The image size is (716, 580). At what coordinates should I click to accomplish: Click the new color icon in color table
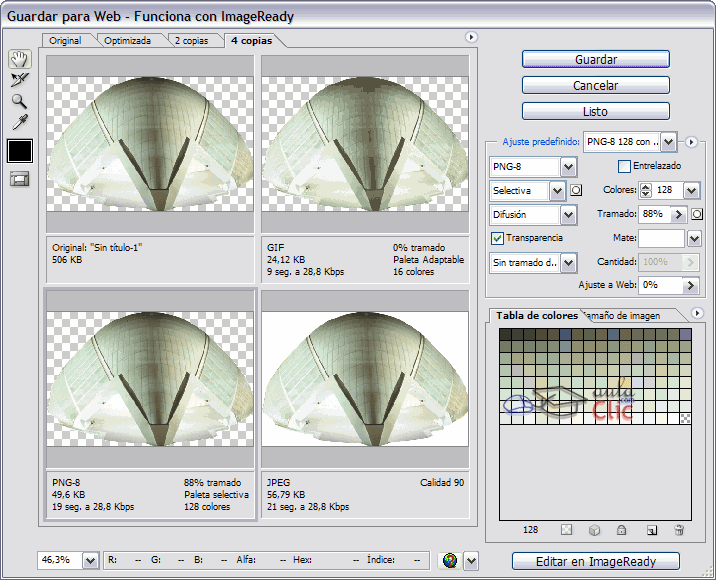pos(651,530)
